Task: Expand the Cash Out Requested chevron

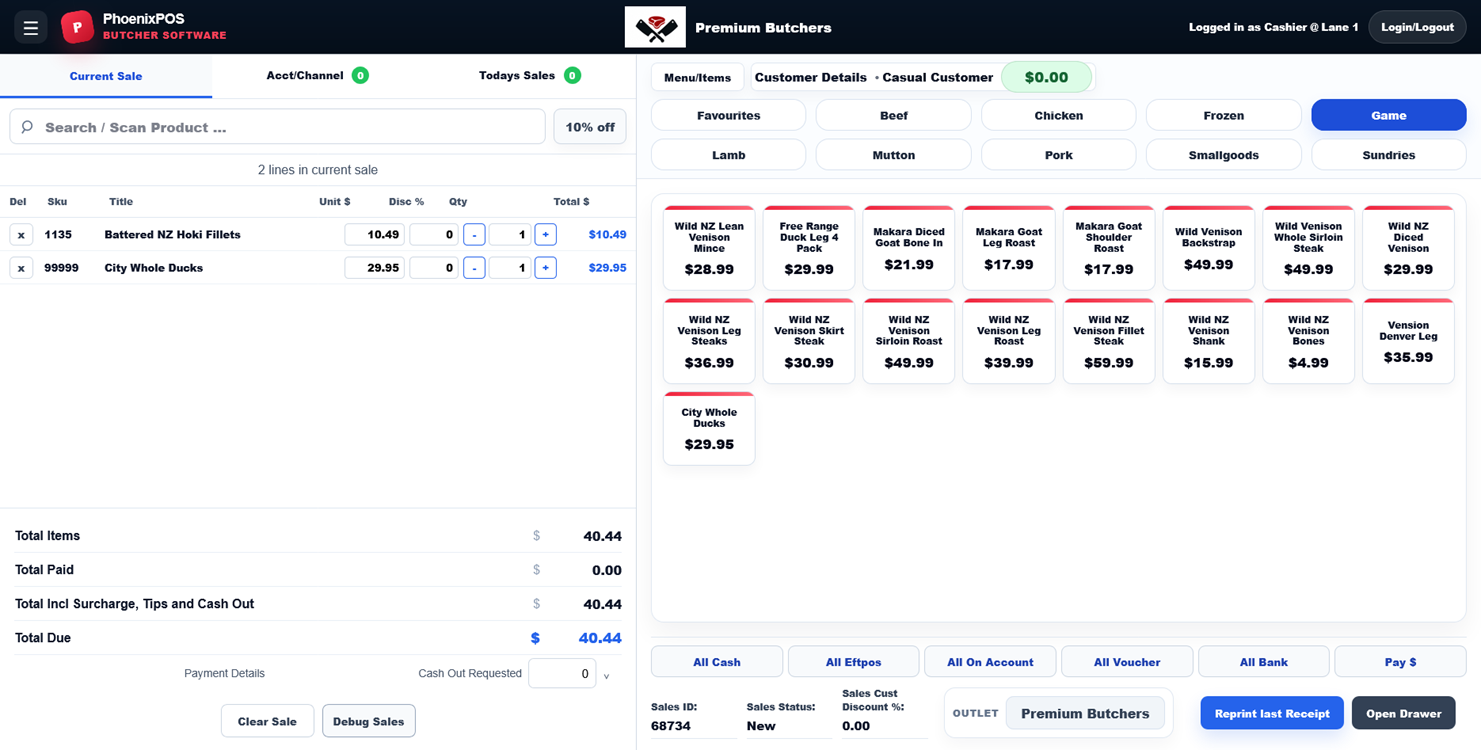Action: [606, 676]
